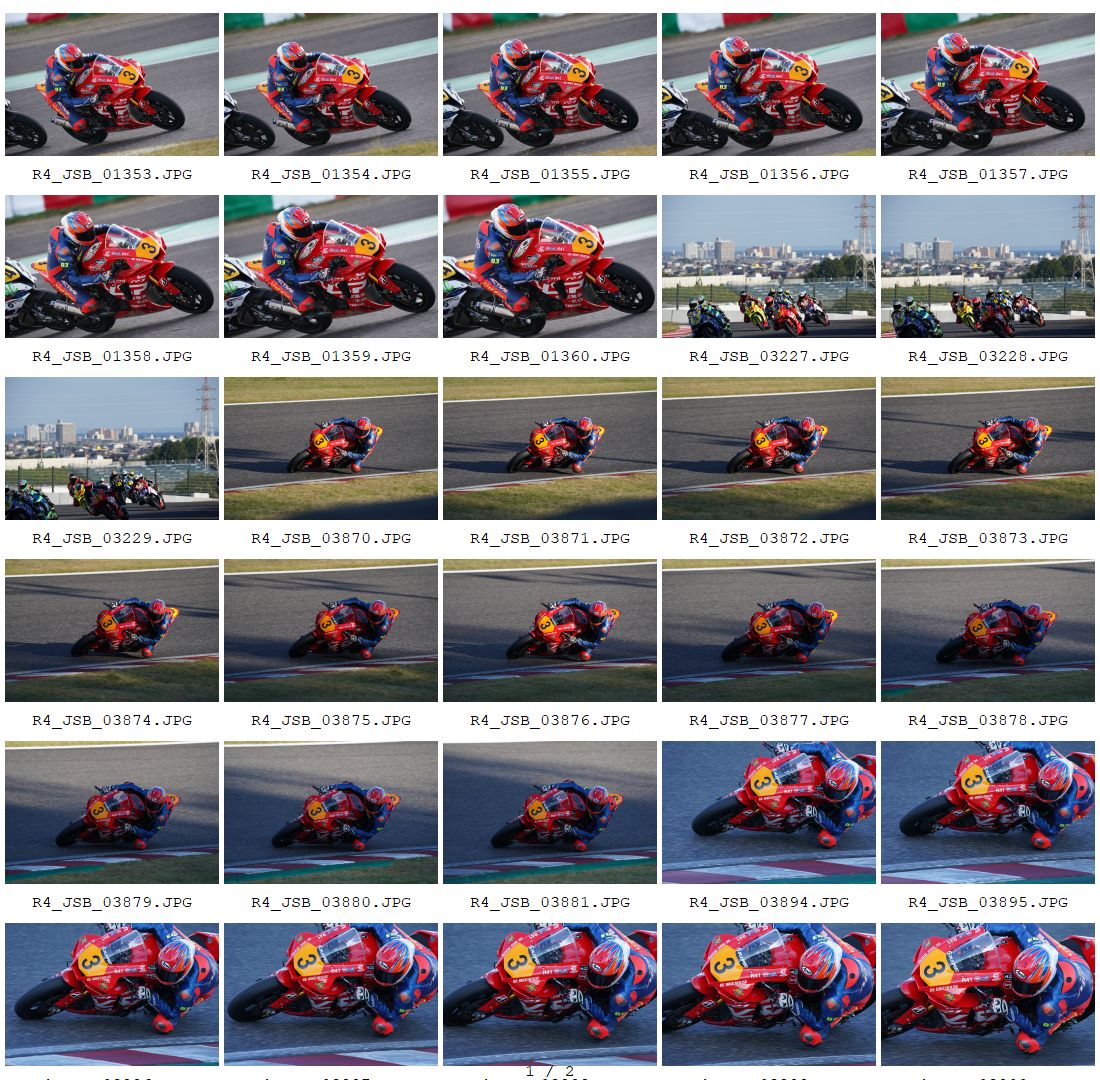Select the R4_JSB_01355.JPG image
This screenshot has width=1100, height=1080.
click(550, 84)
